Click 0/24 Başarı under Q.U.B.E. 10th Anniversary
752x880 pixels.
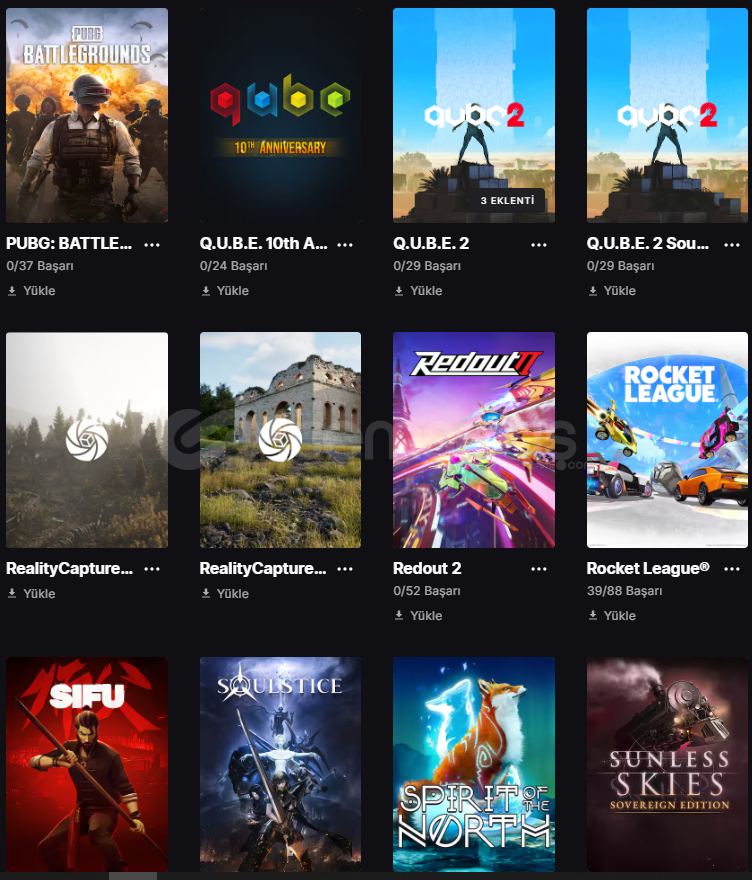233,266
